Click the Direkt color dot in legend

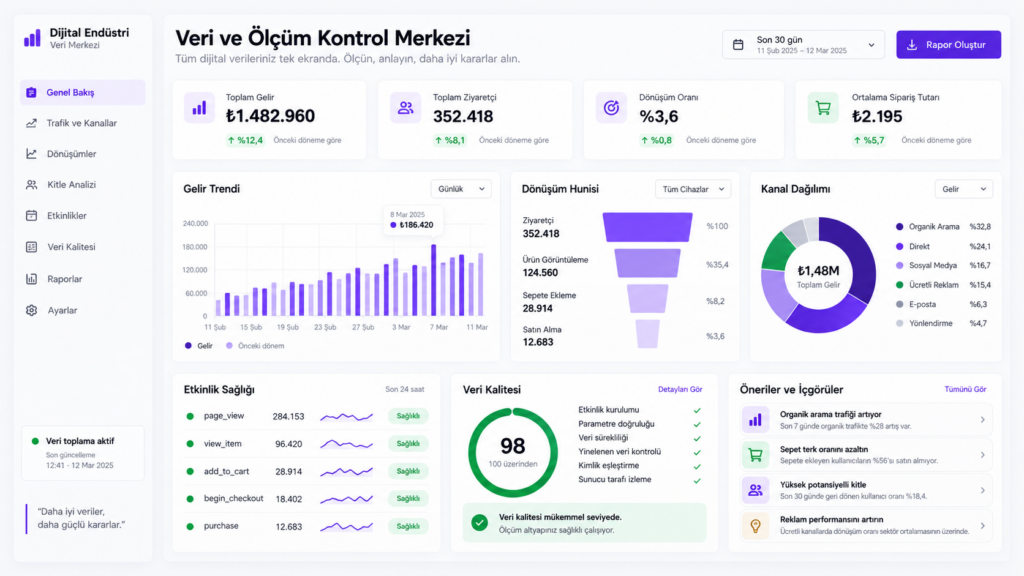tap(899, 246)
